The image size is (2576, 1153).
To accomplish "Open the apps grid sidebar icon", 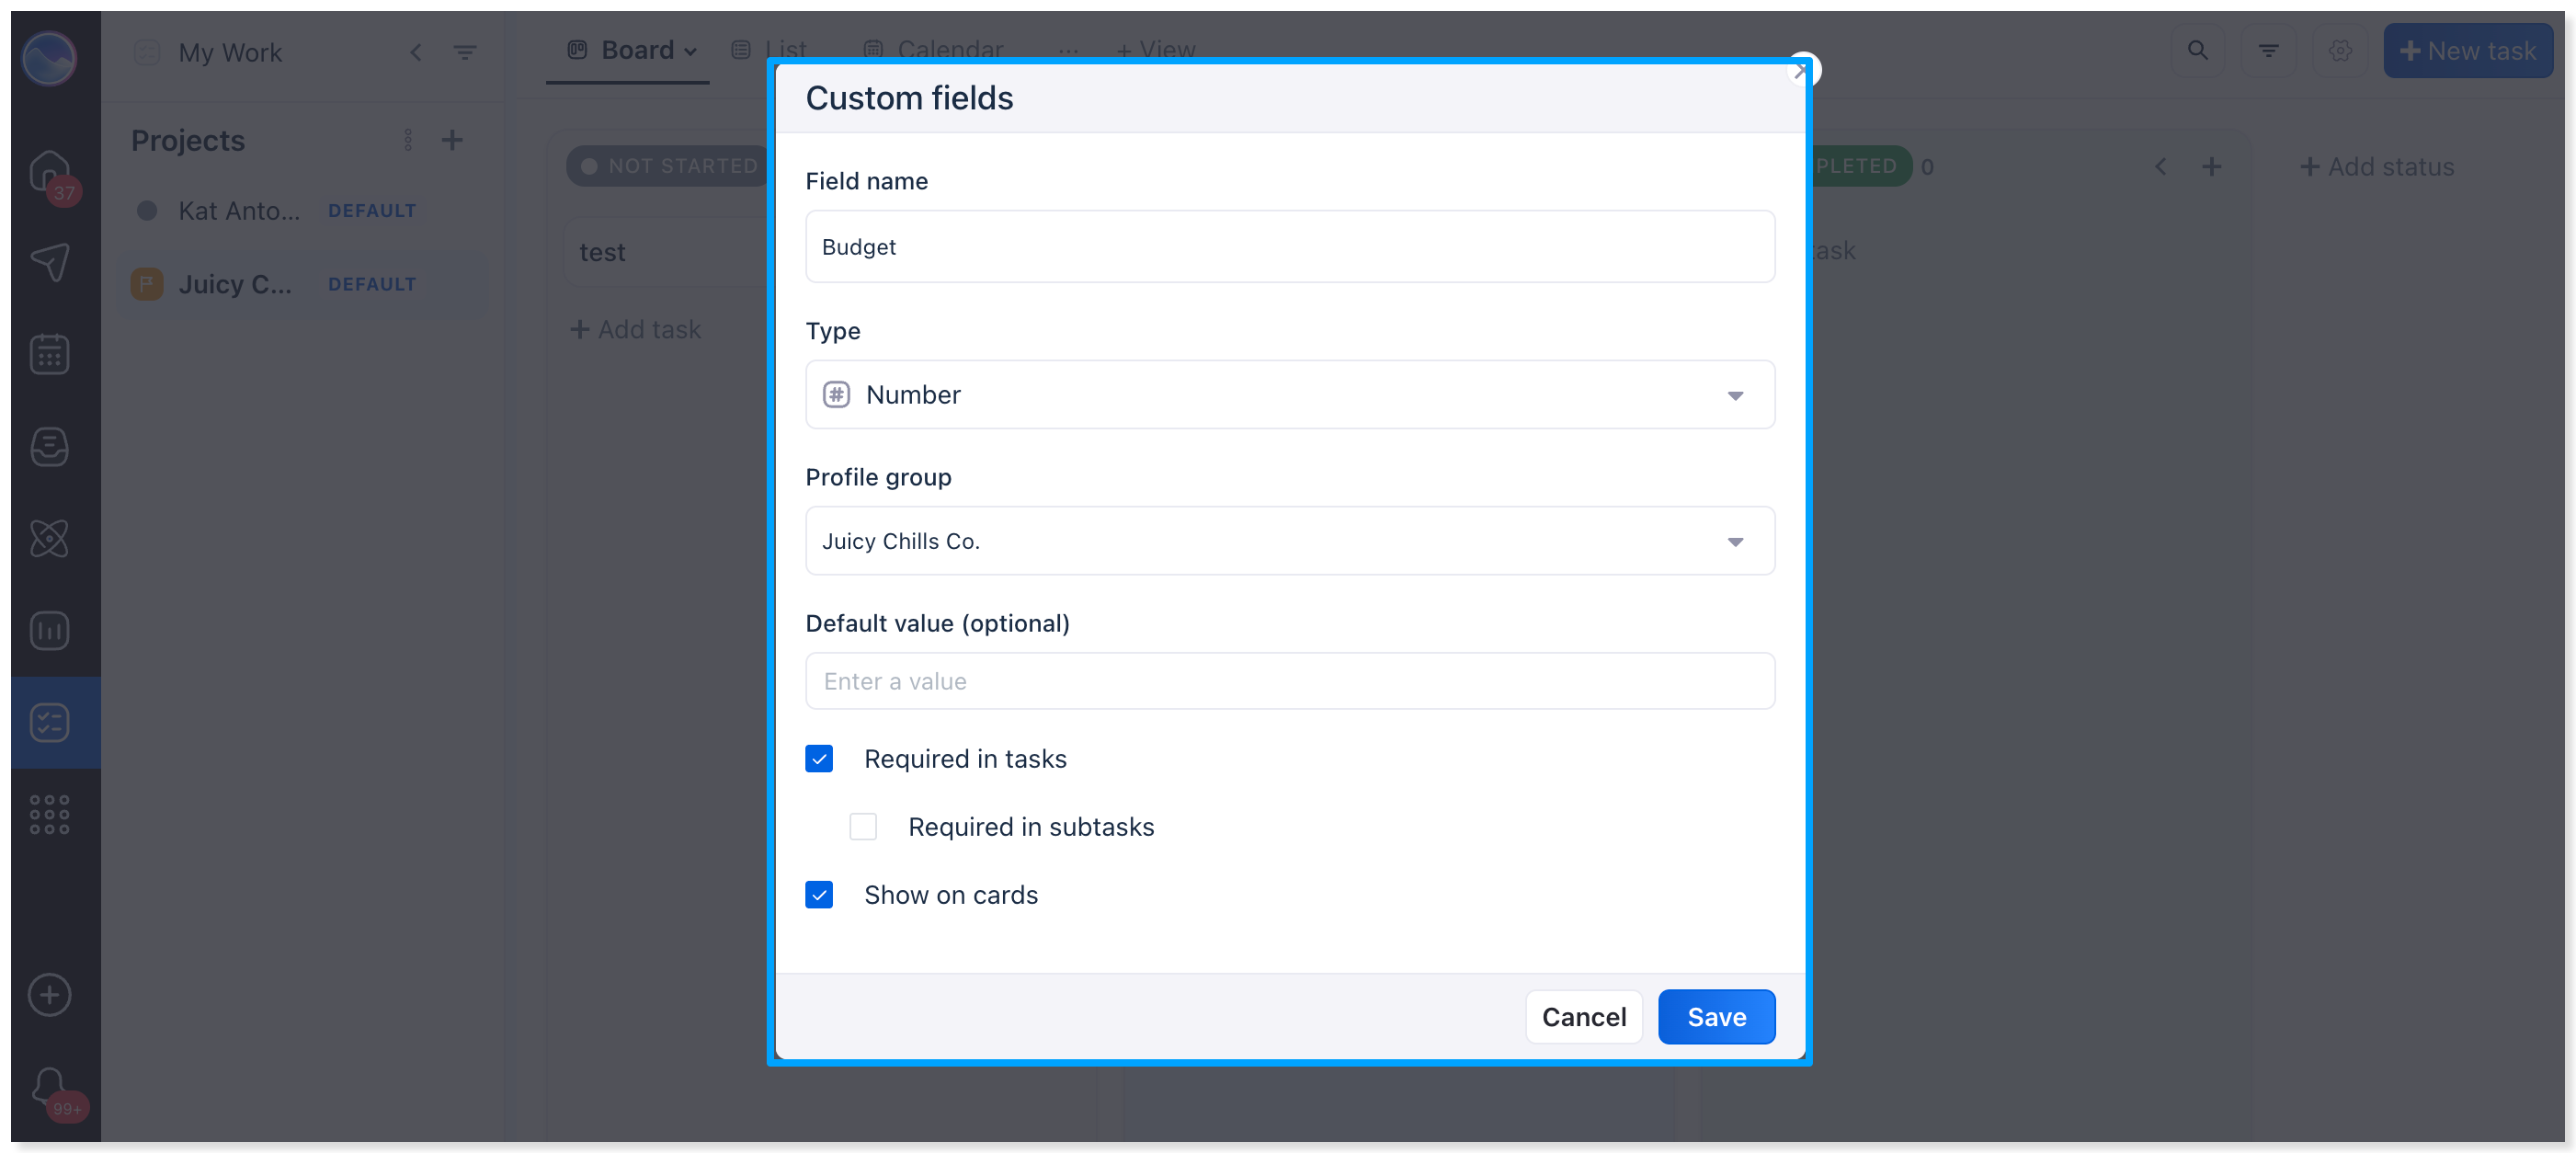I will 49,814.
